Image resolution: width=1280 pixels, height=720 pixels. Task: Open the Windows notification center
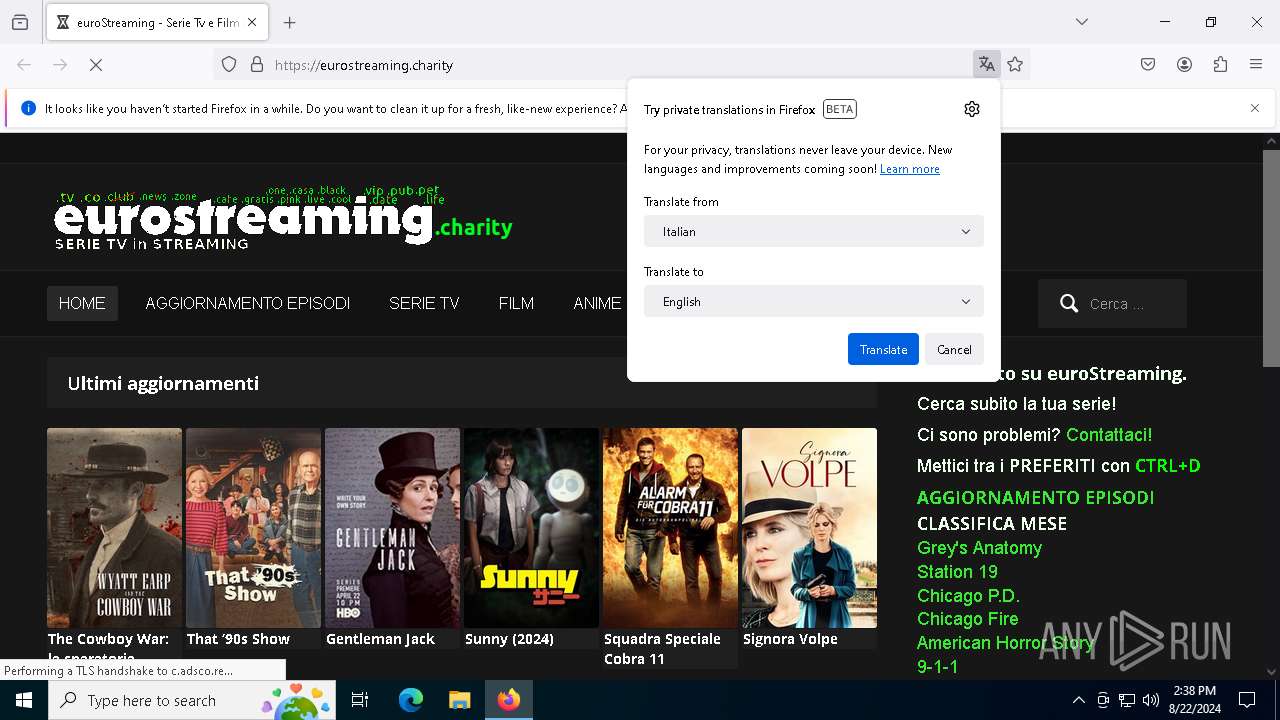[1247, 700]
